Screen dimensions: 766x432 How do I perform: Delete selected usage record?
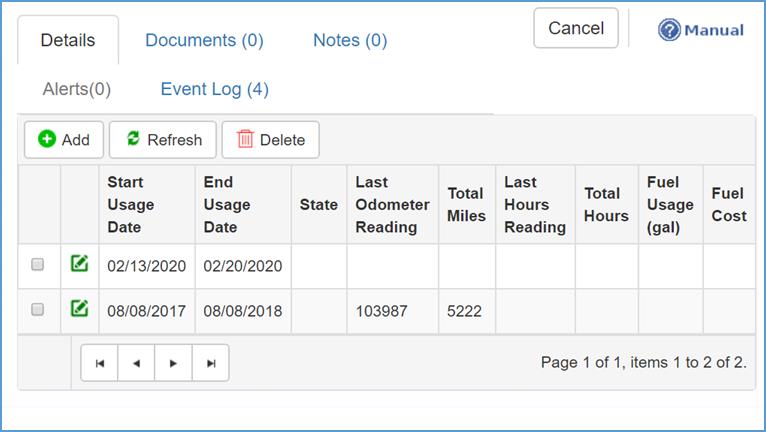[x=270, y=140]
